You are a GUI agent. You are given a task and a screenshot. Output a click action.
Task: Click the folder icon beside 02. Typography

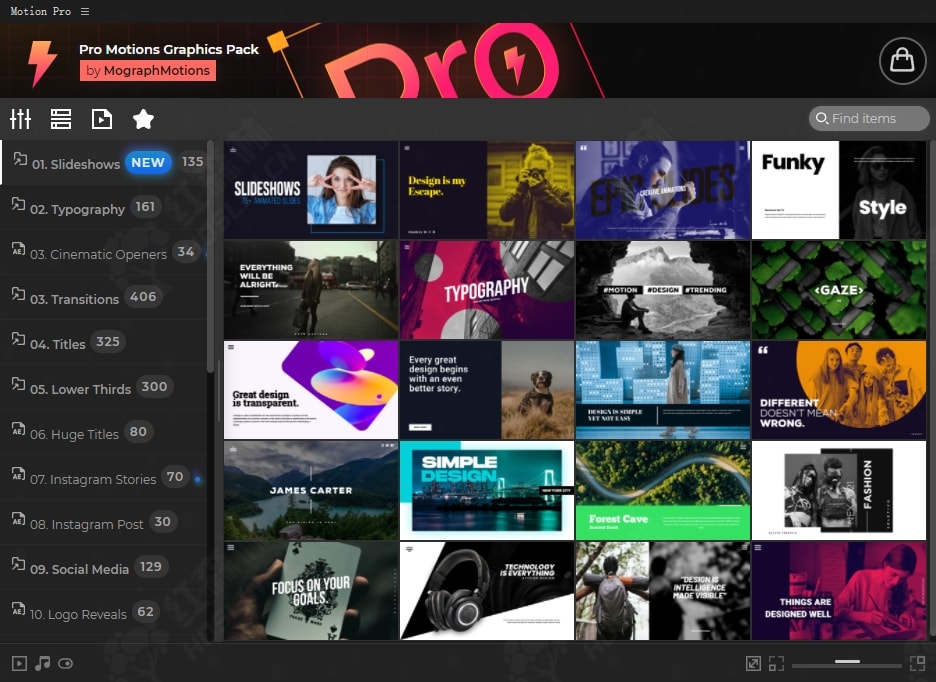pyautogui.click(x=19, y=204)
